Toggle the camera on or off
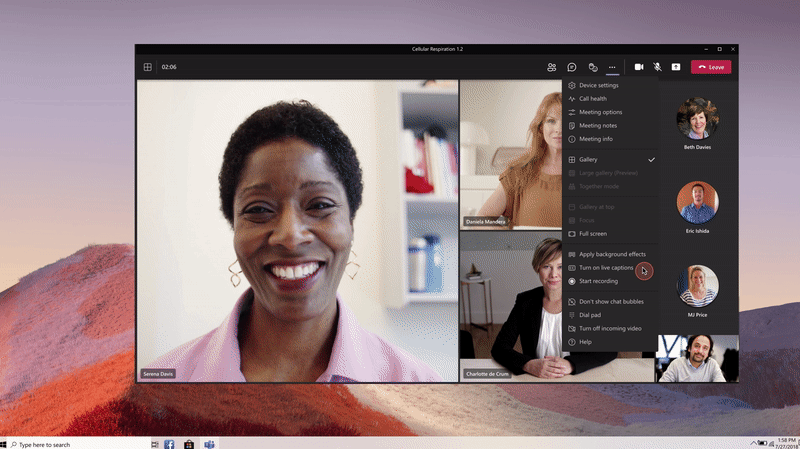The image size is (800, 449). coord(639,67)
